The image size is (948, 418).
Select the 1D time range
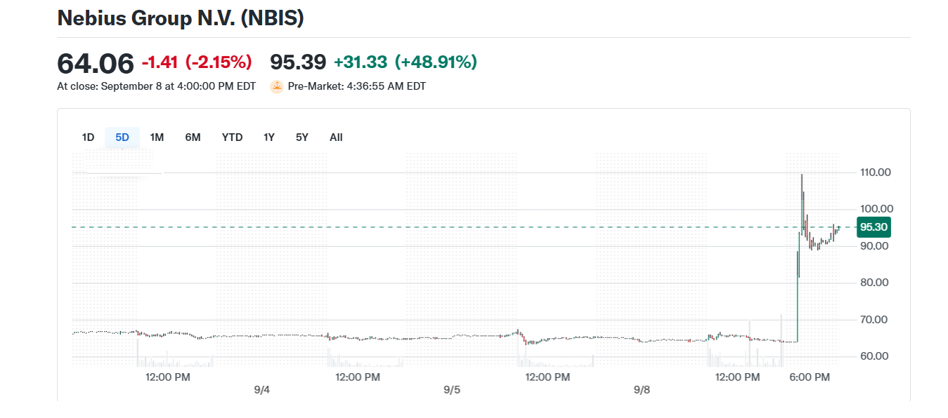88,137
